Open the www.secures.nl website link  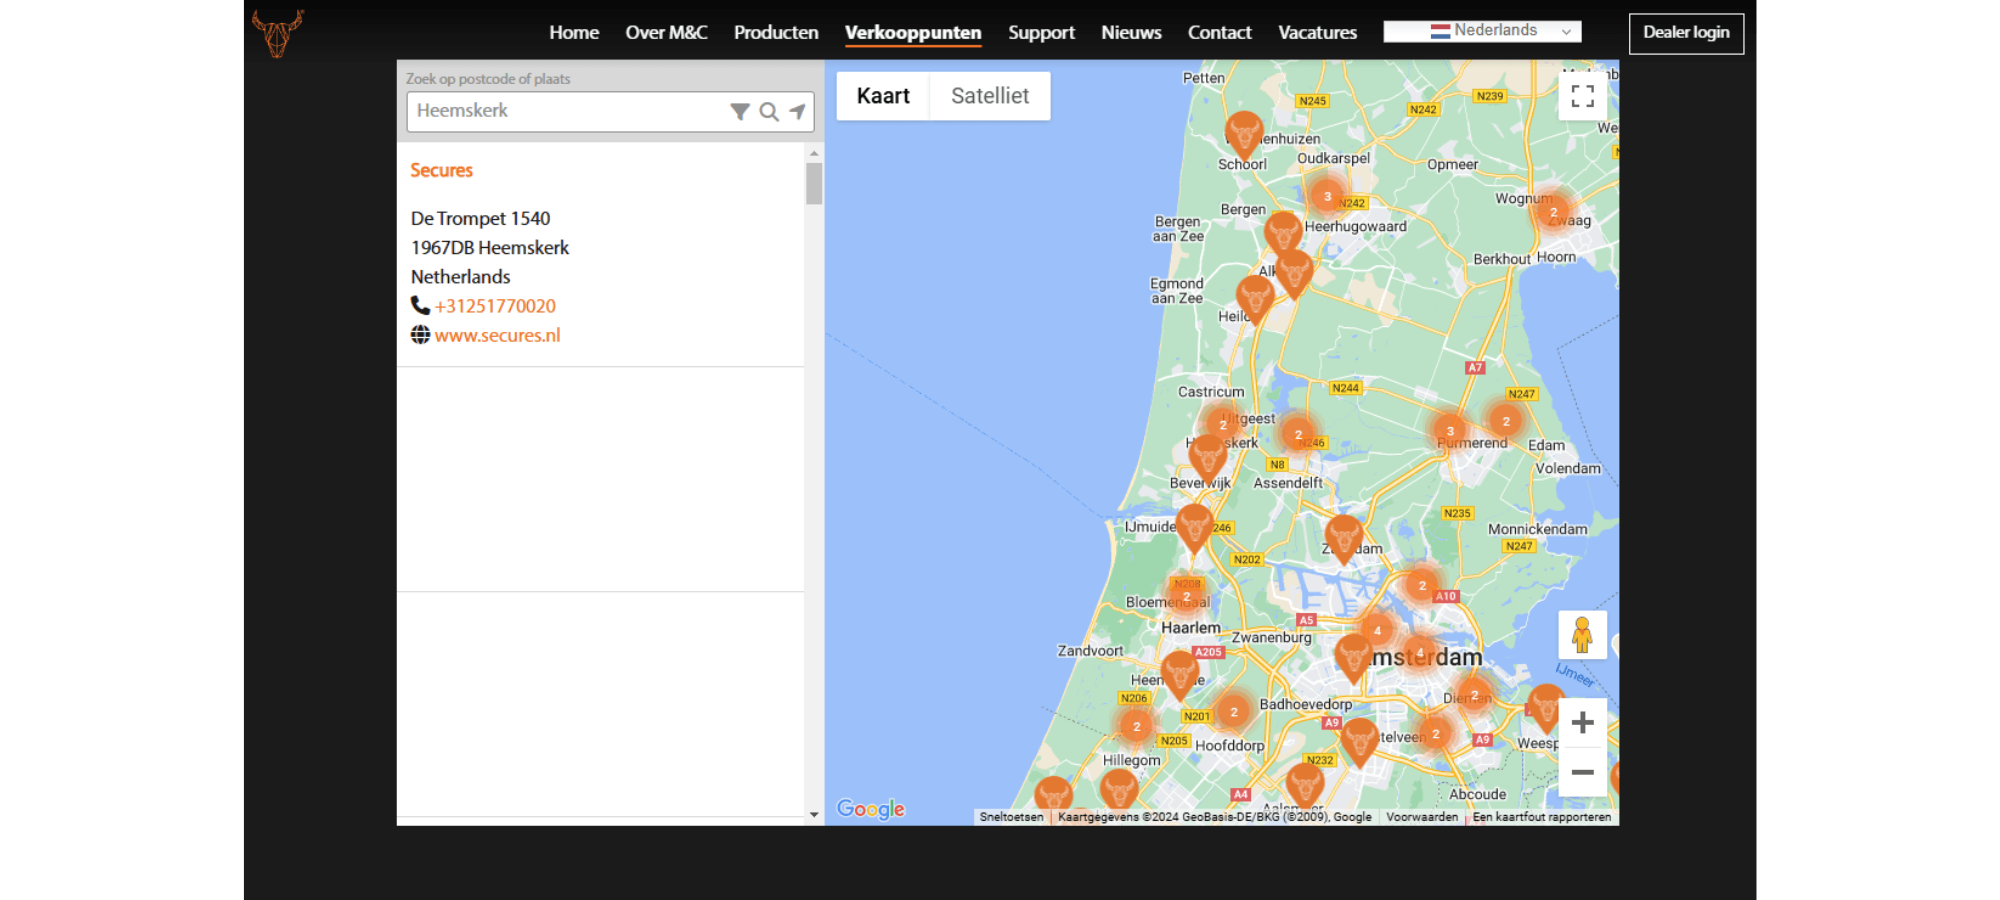(x=497, y=335)
